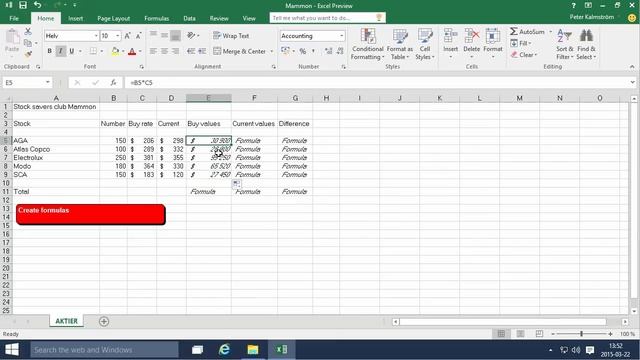The height and width of the screenshot is (360, 640).
Task: Click the Auto Fill Options button below column E
Action: [236, 184]
